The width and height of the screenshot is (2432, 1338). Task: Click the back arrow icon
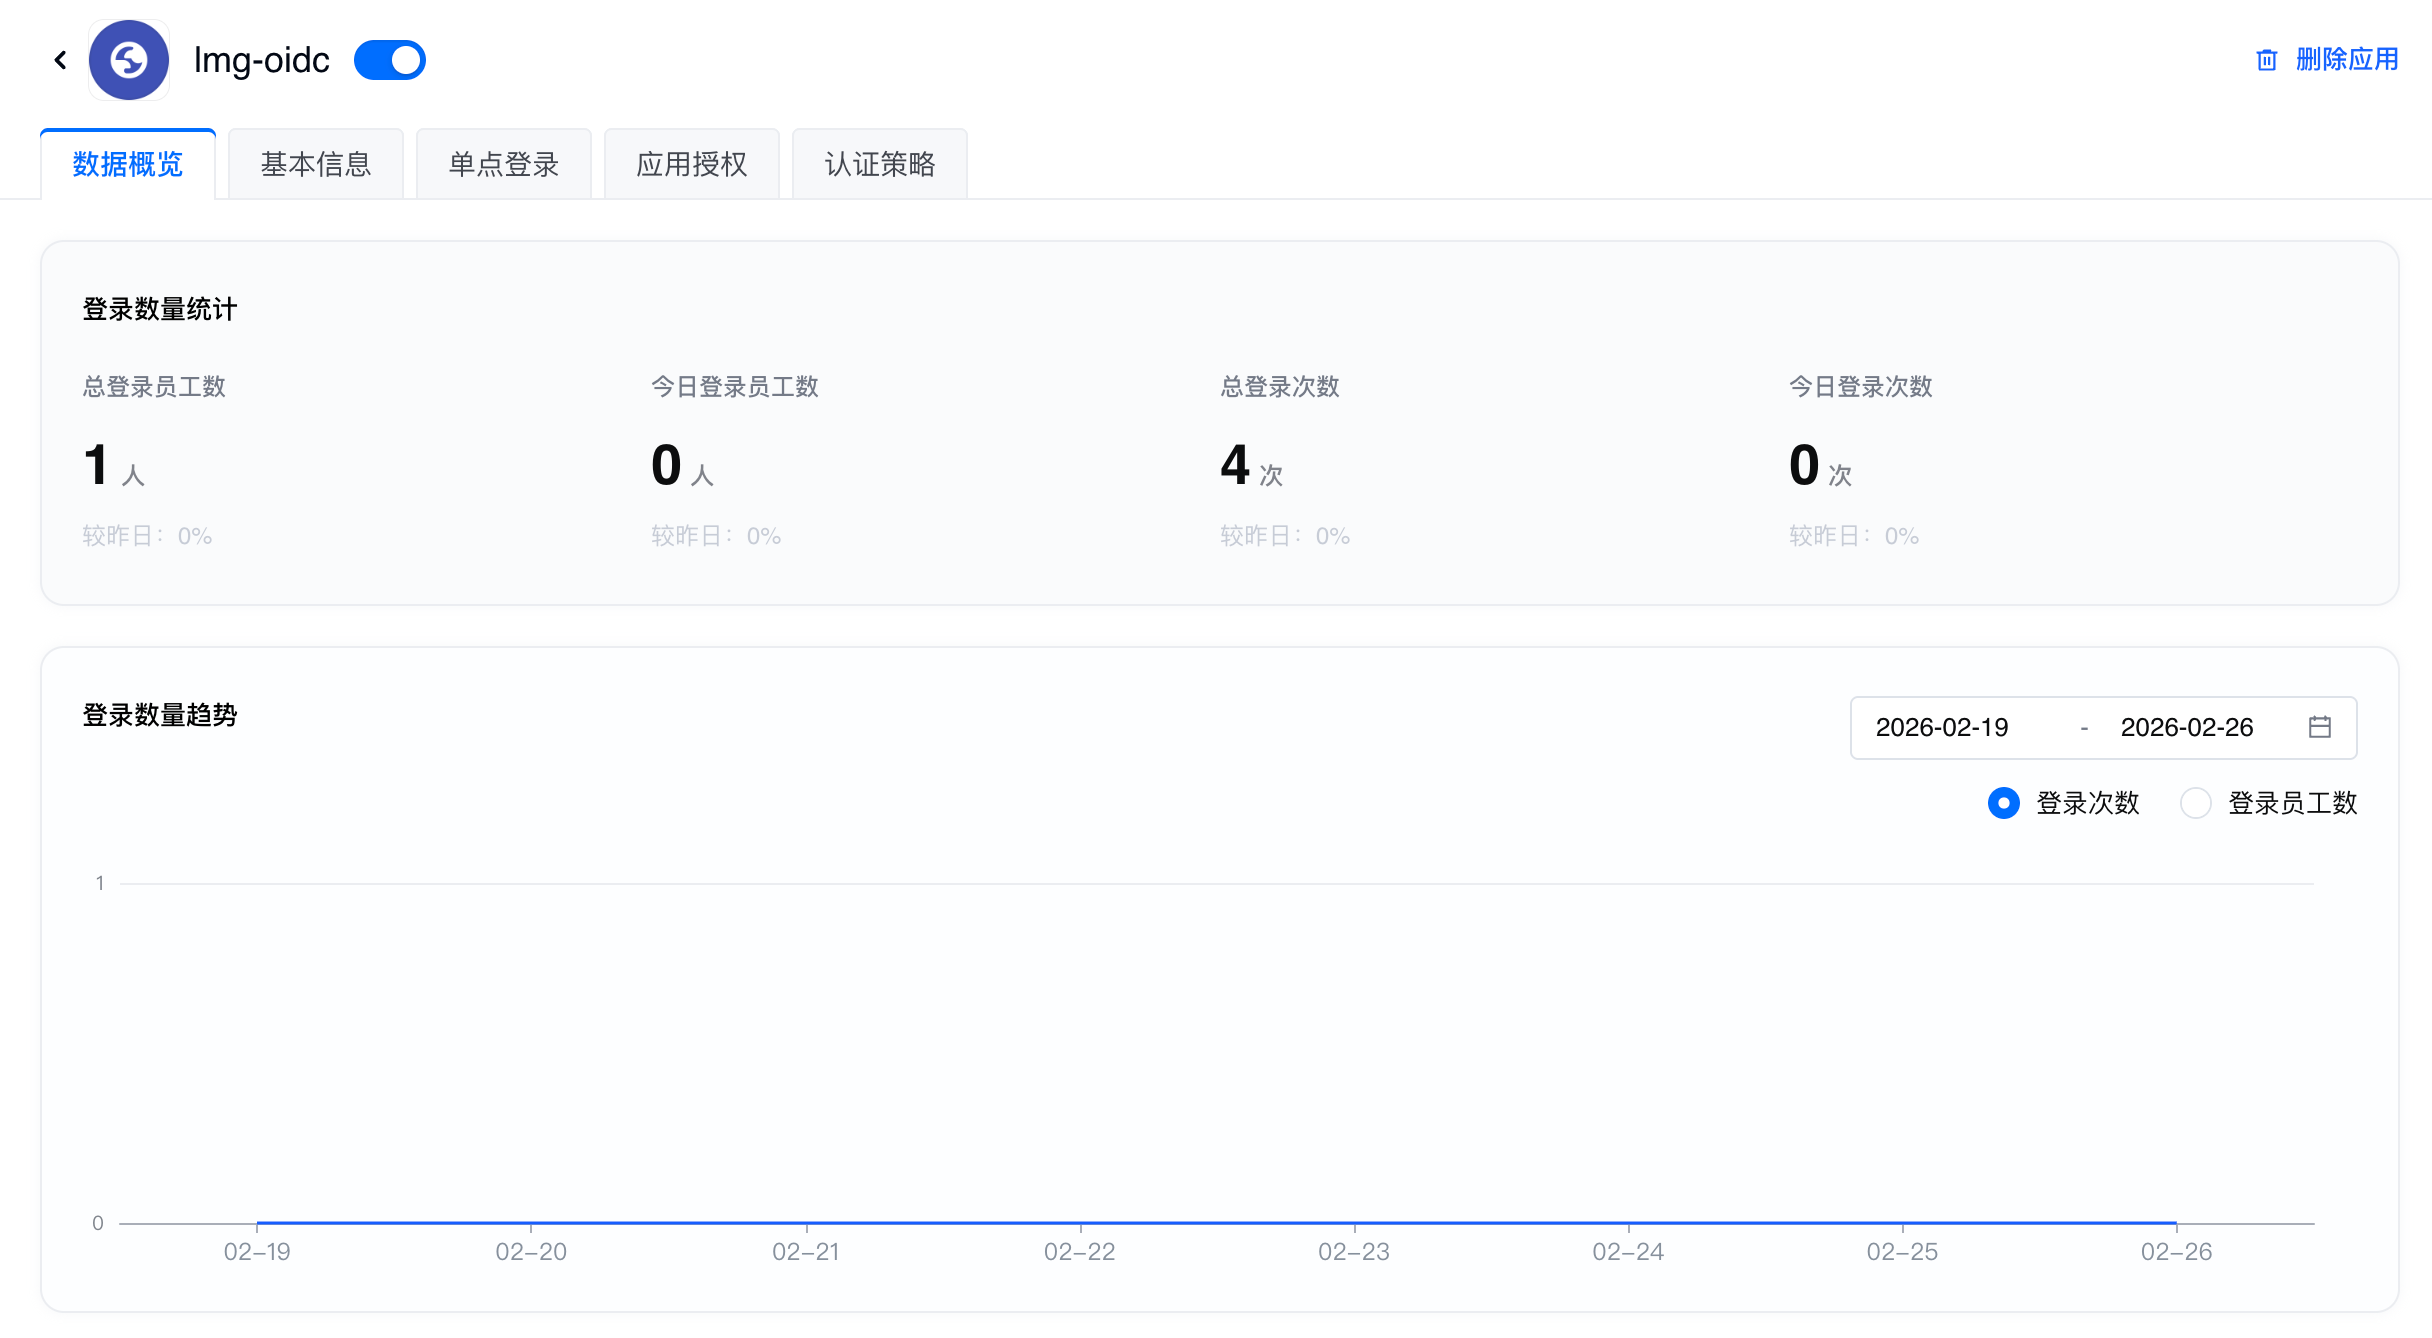[61, 60]
